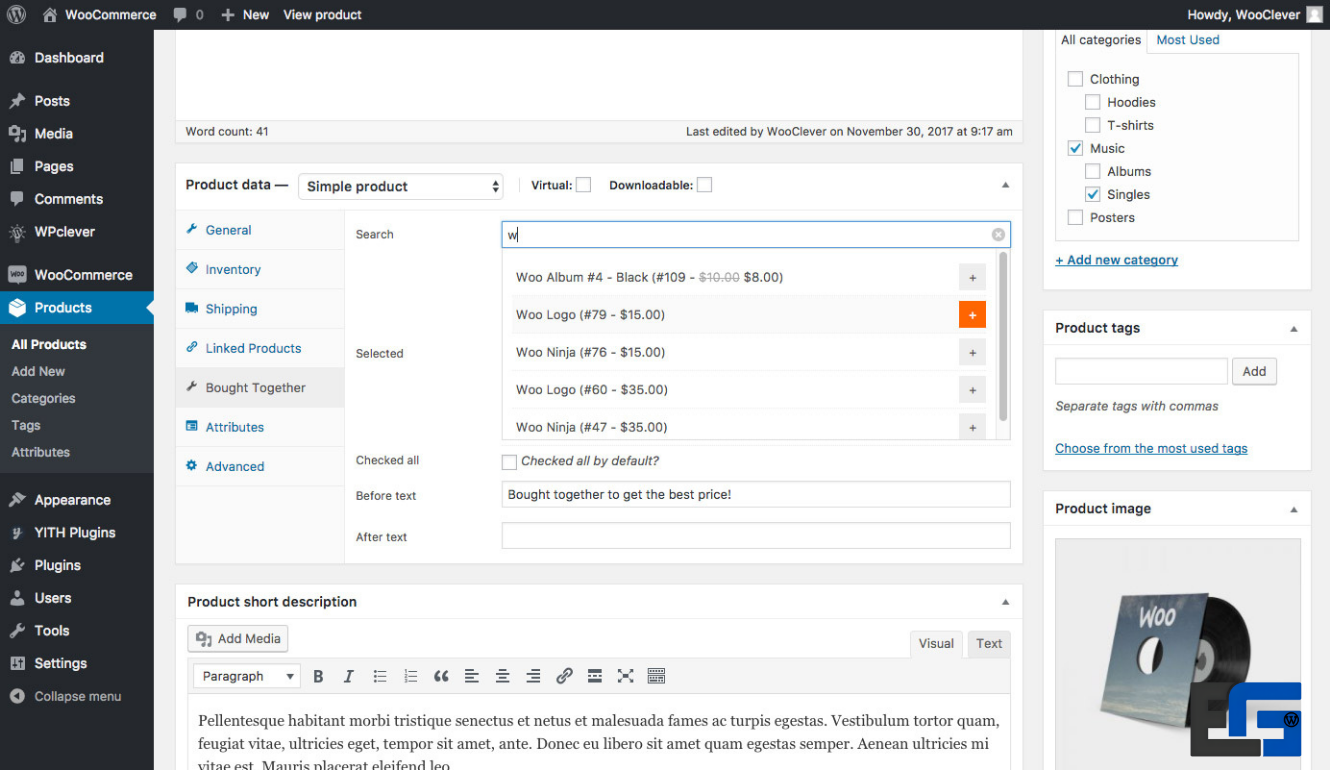The image size is (1330, 770).
Task: Insert or edit a link
Action: point(564,676)
